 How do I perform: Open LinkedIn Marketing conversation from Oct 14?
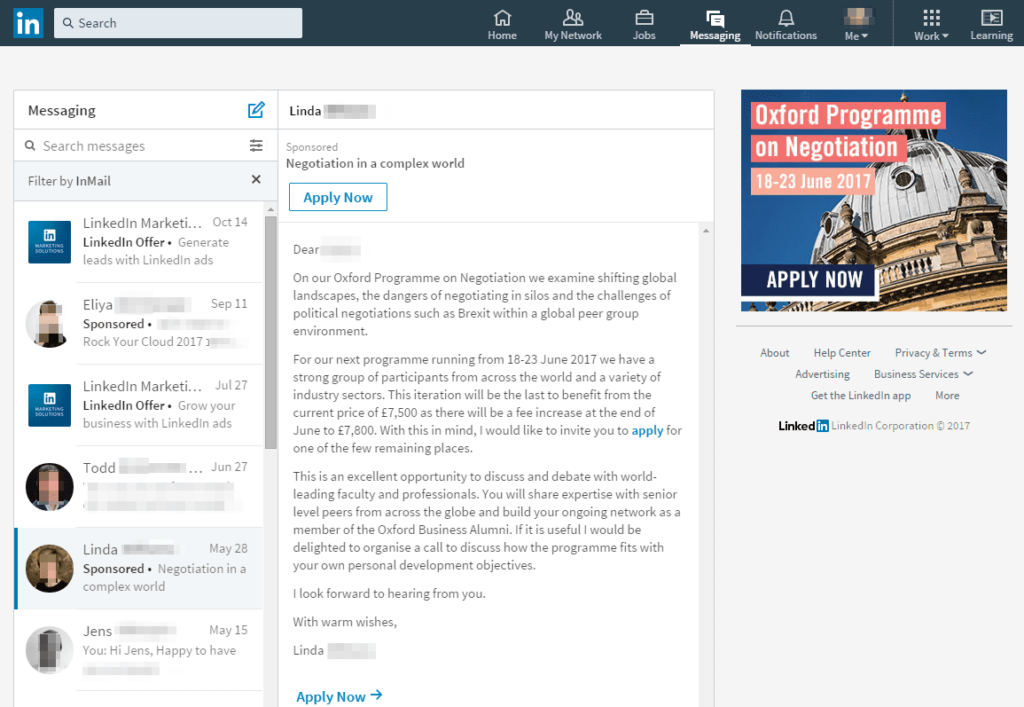tap(138, 242)
